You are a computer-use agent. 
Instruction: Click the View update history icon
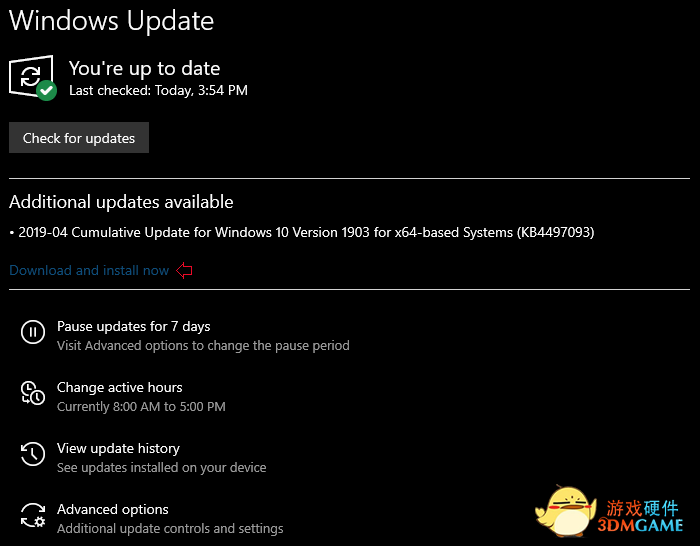coord(33,454)
